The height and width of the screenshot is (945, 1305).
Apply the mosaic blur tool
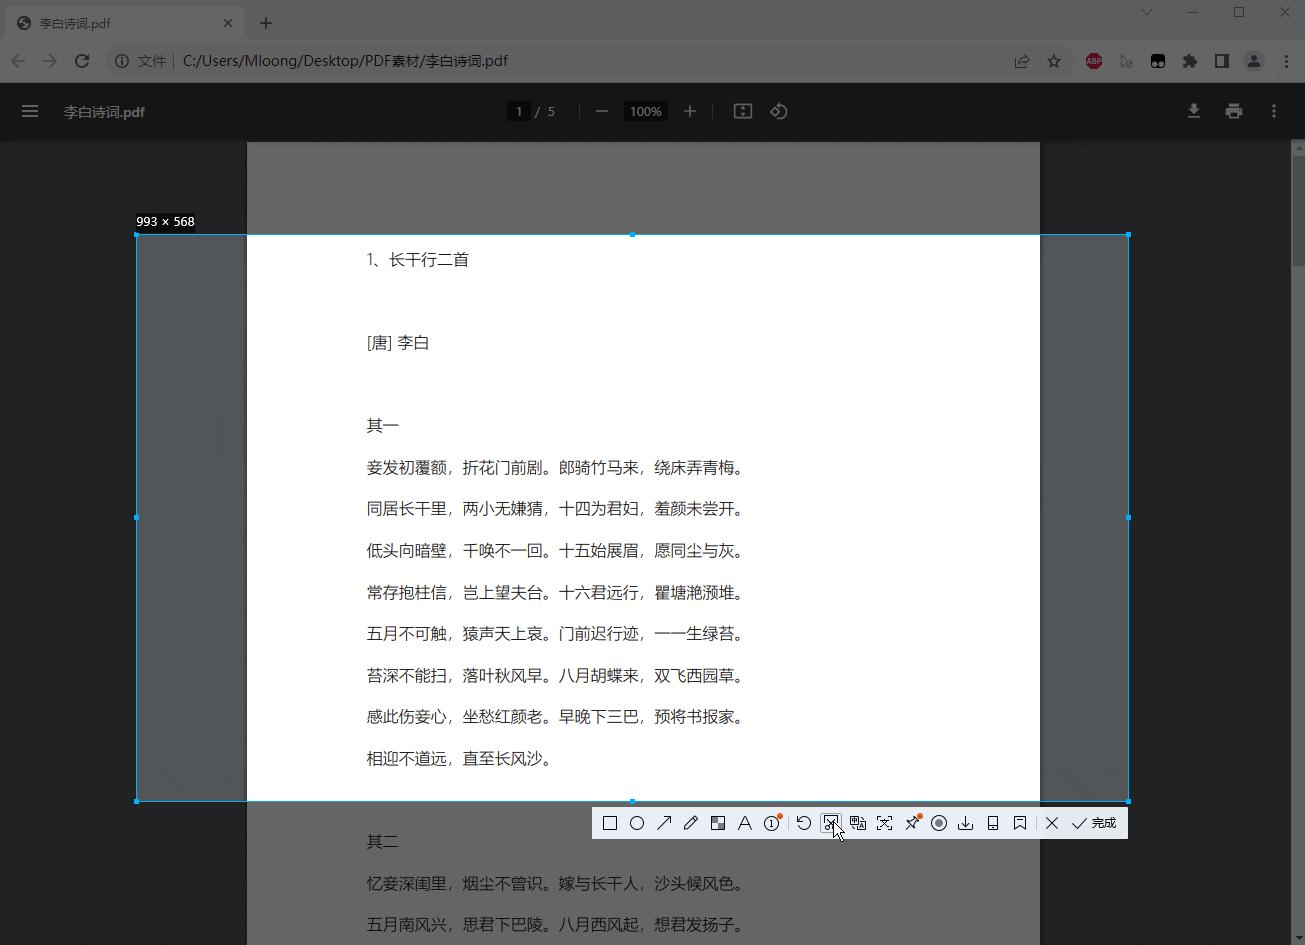718,822
